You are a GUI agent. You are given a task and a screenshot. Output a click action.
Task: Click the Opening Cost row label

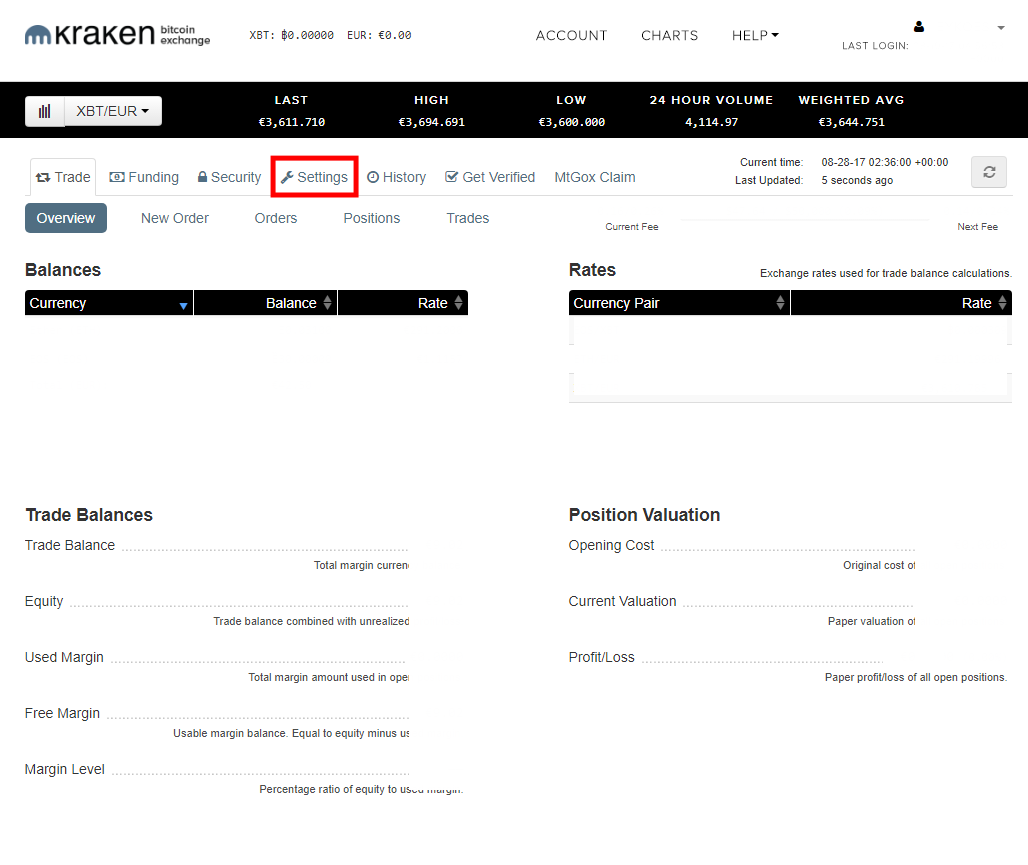611,546
